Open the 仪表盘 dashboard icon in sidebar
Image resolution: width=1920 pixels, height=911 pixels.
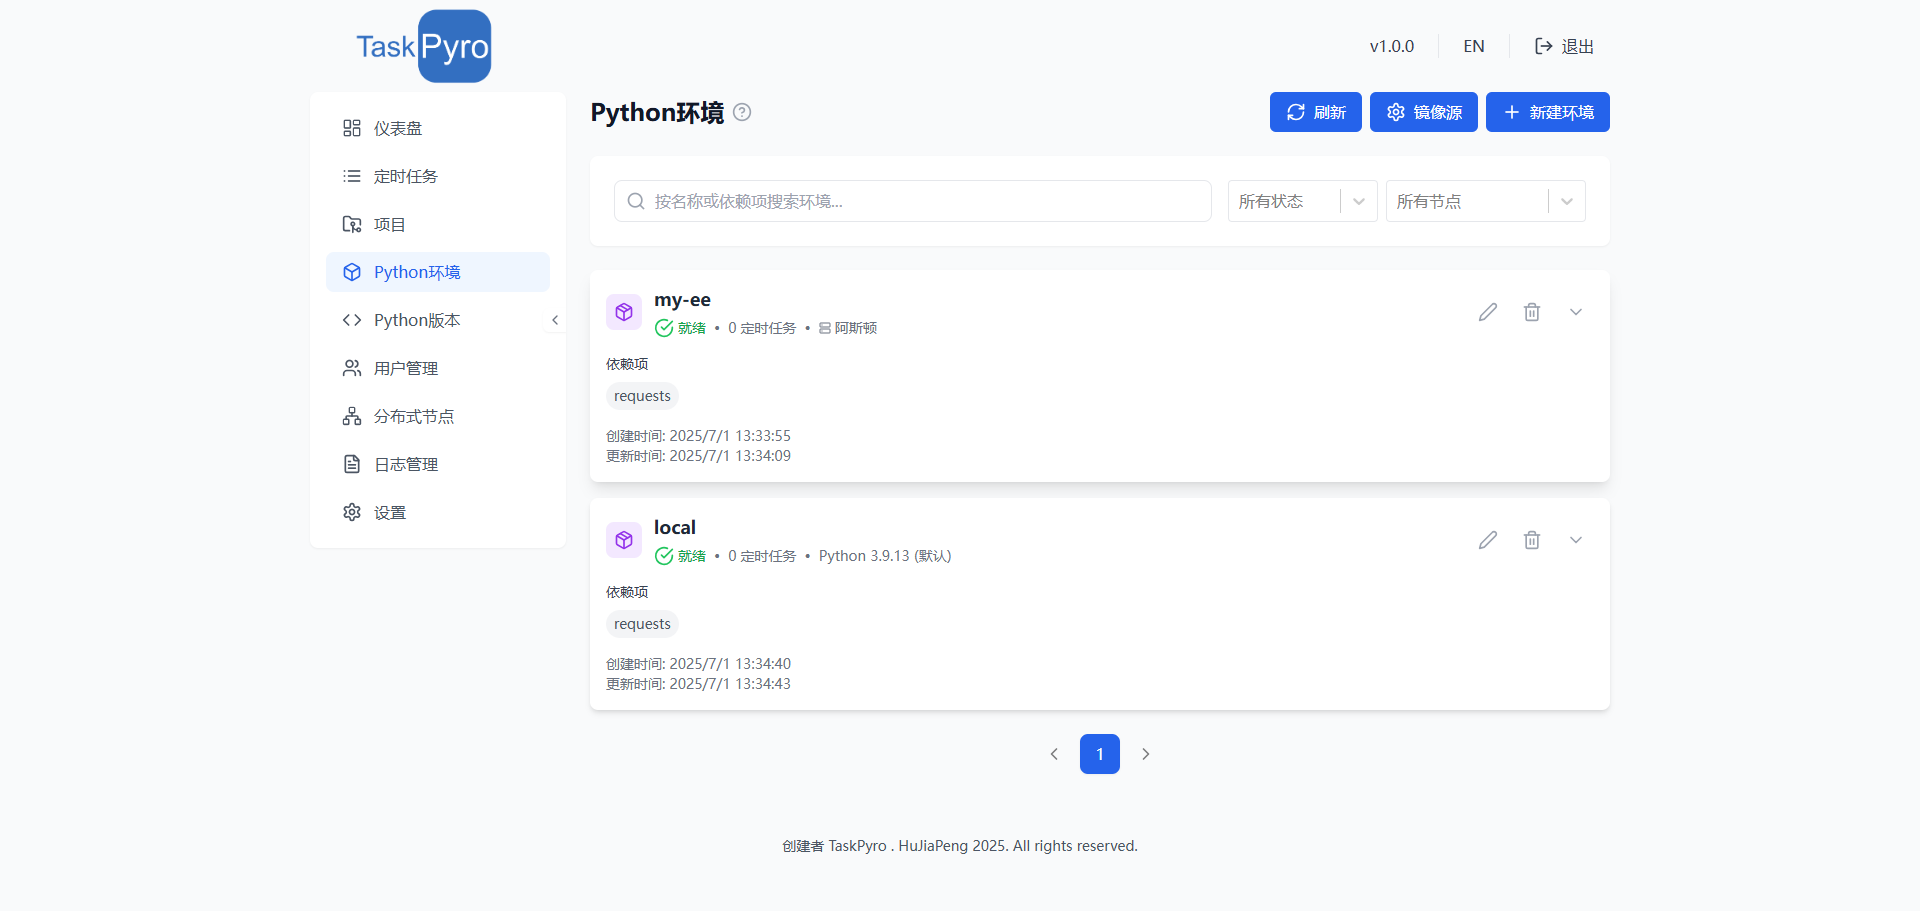(351, 128)
